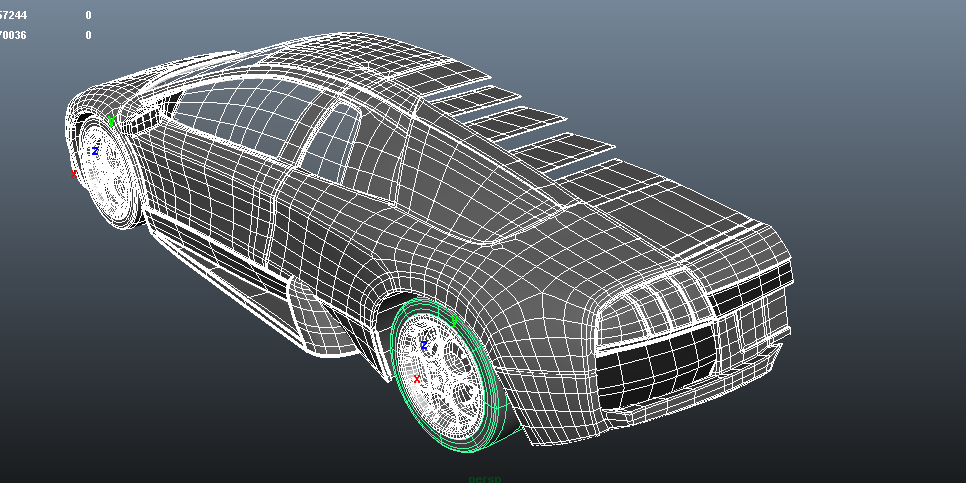The height and width of the screenshot is (483, 966).
Task: Click the 'persp' camera name label
Action: (485, 479)
